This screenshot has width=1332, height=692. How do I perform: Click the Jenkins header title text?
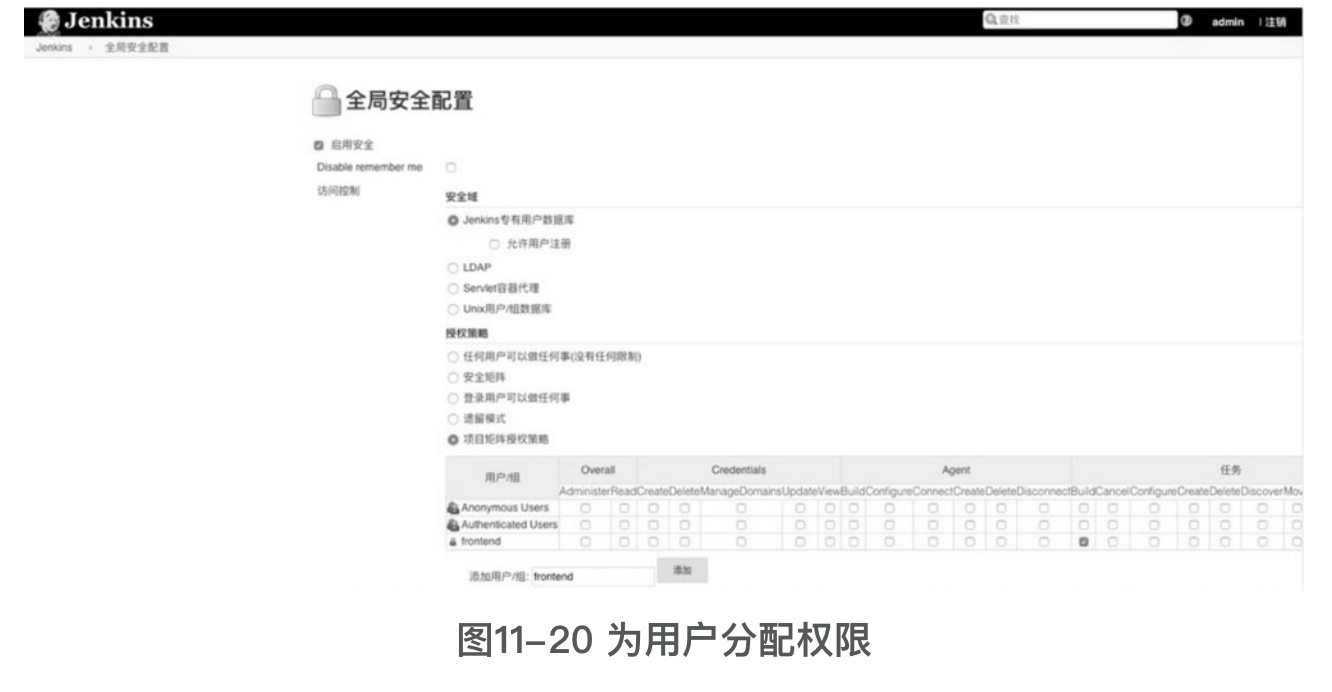click(x=108, y=21)
